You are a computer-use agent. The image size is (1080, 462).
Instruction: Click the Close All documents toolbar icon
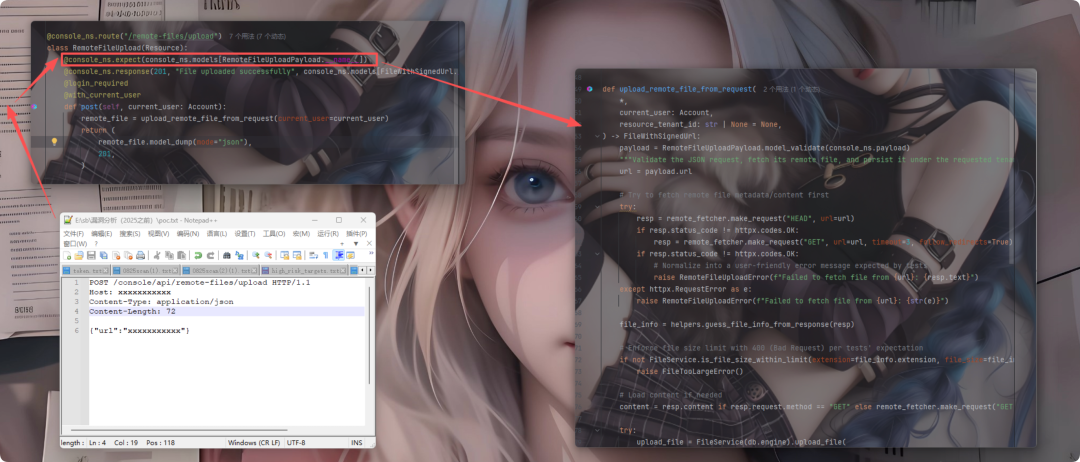point(128,255)
